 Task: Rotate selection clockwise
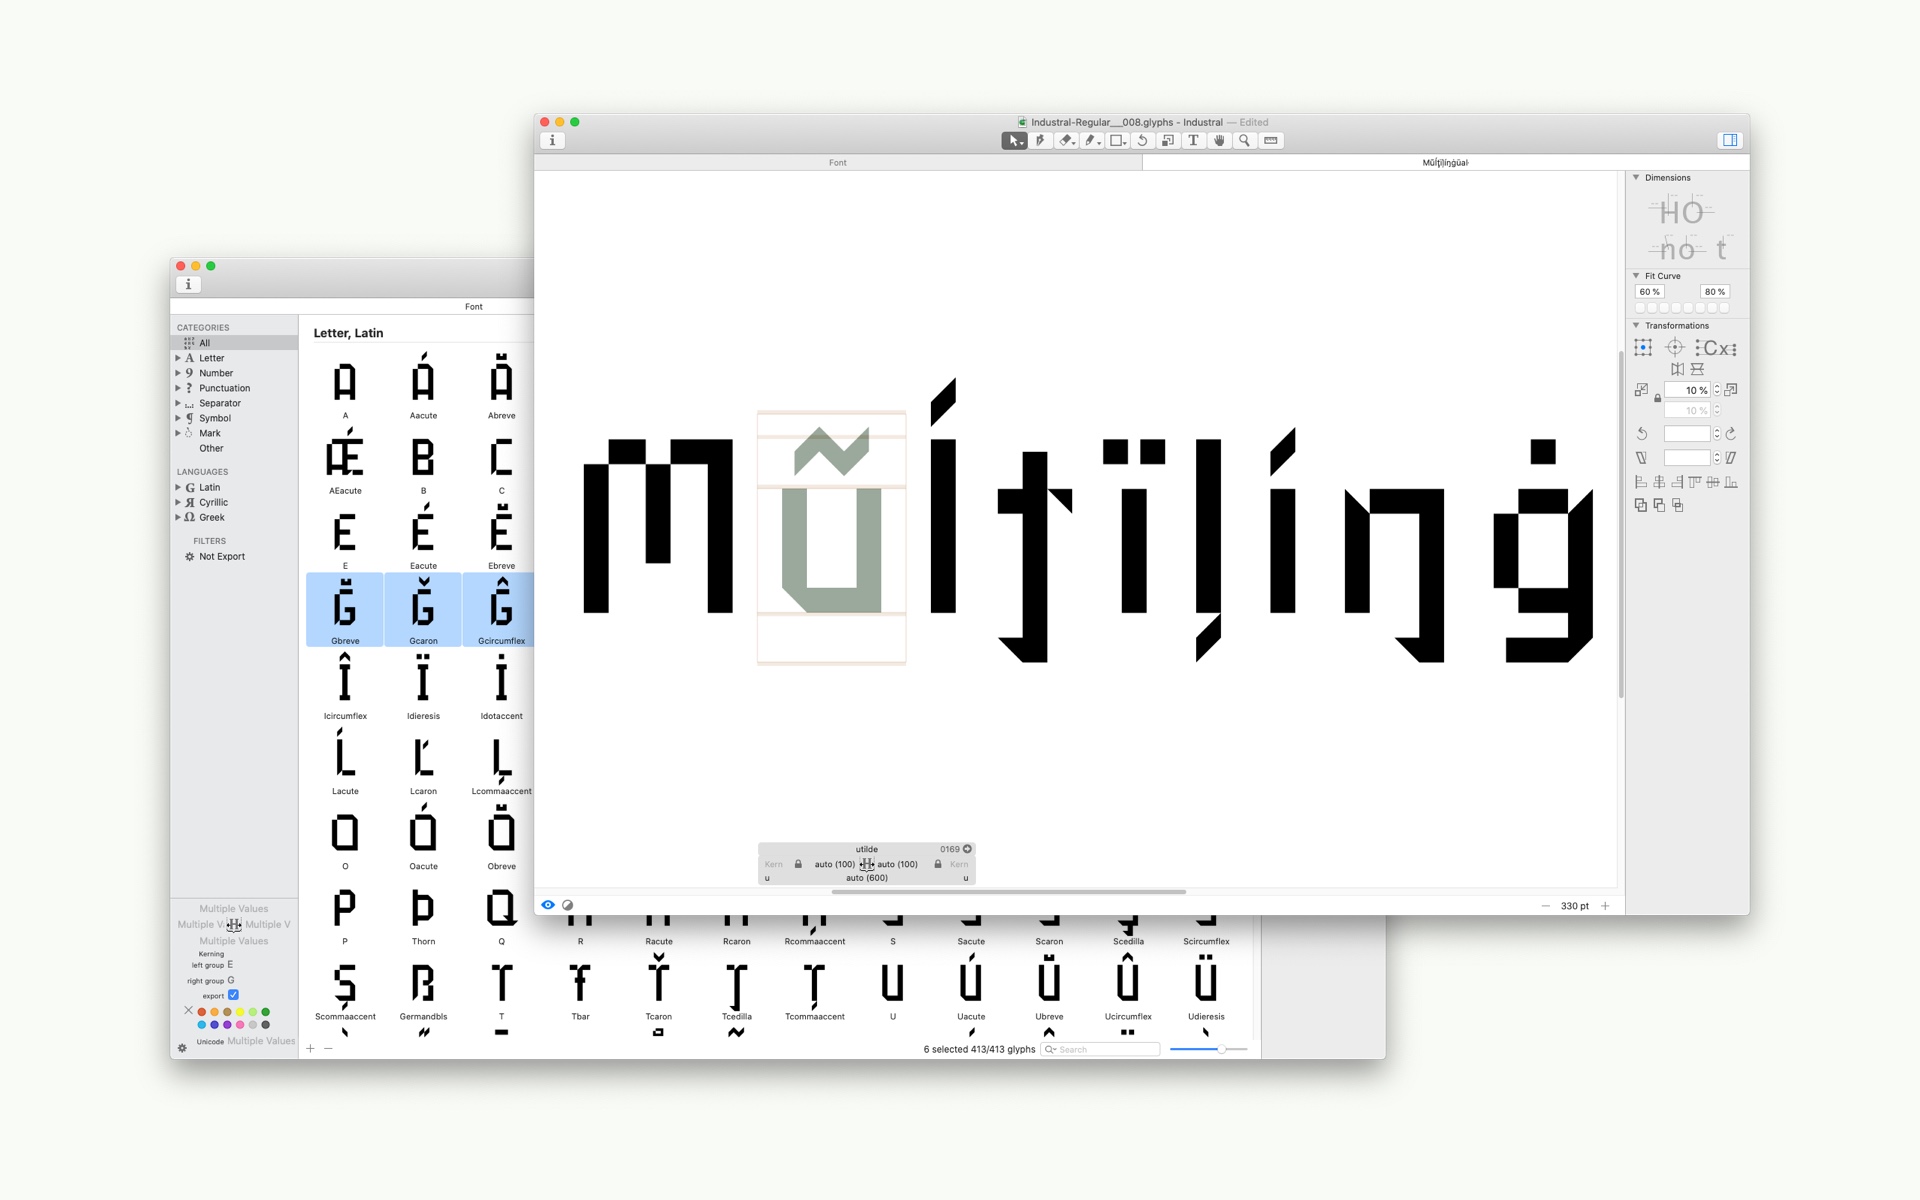[x=1731, y=434]
